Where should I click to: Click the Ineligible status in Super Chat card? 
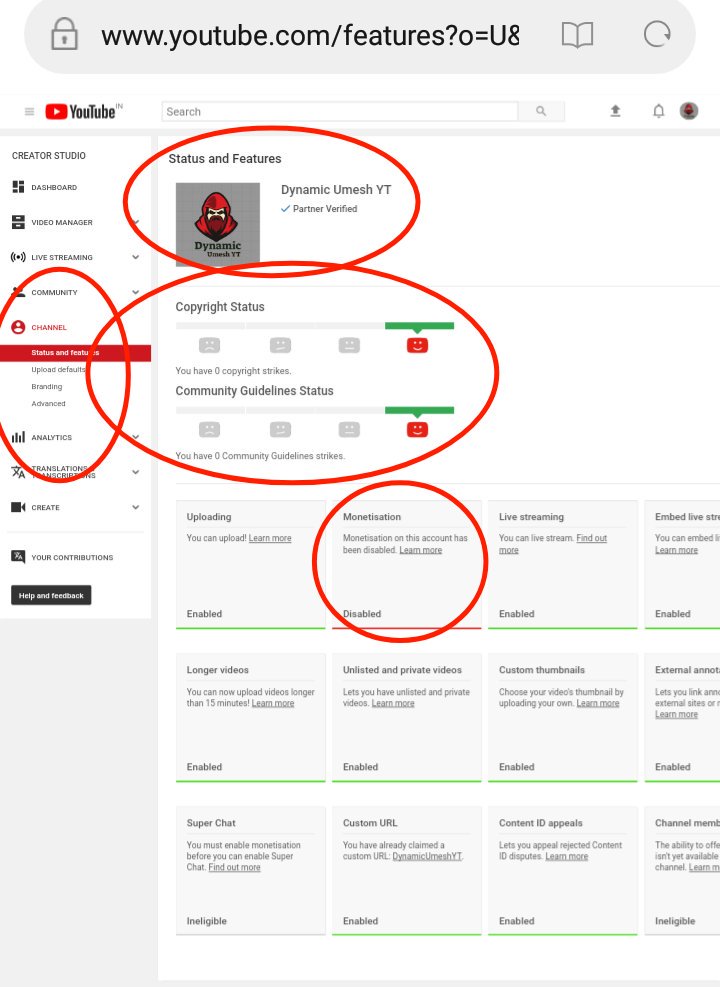(206, 921)
